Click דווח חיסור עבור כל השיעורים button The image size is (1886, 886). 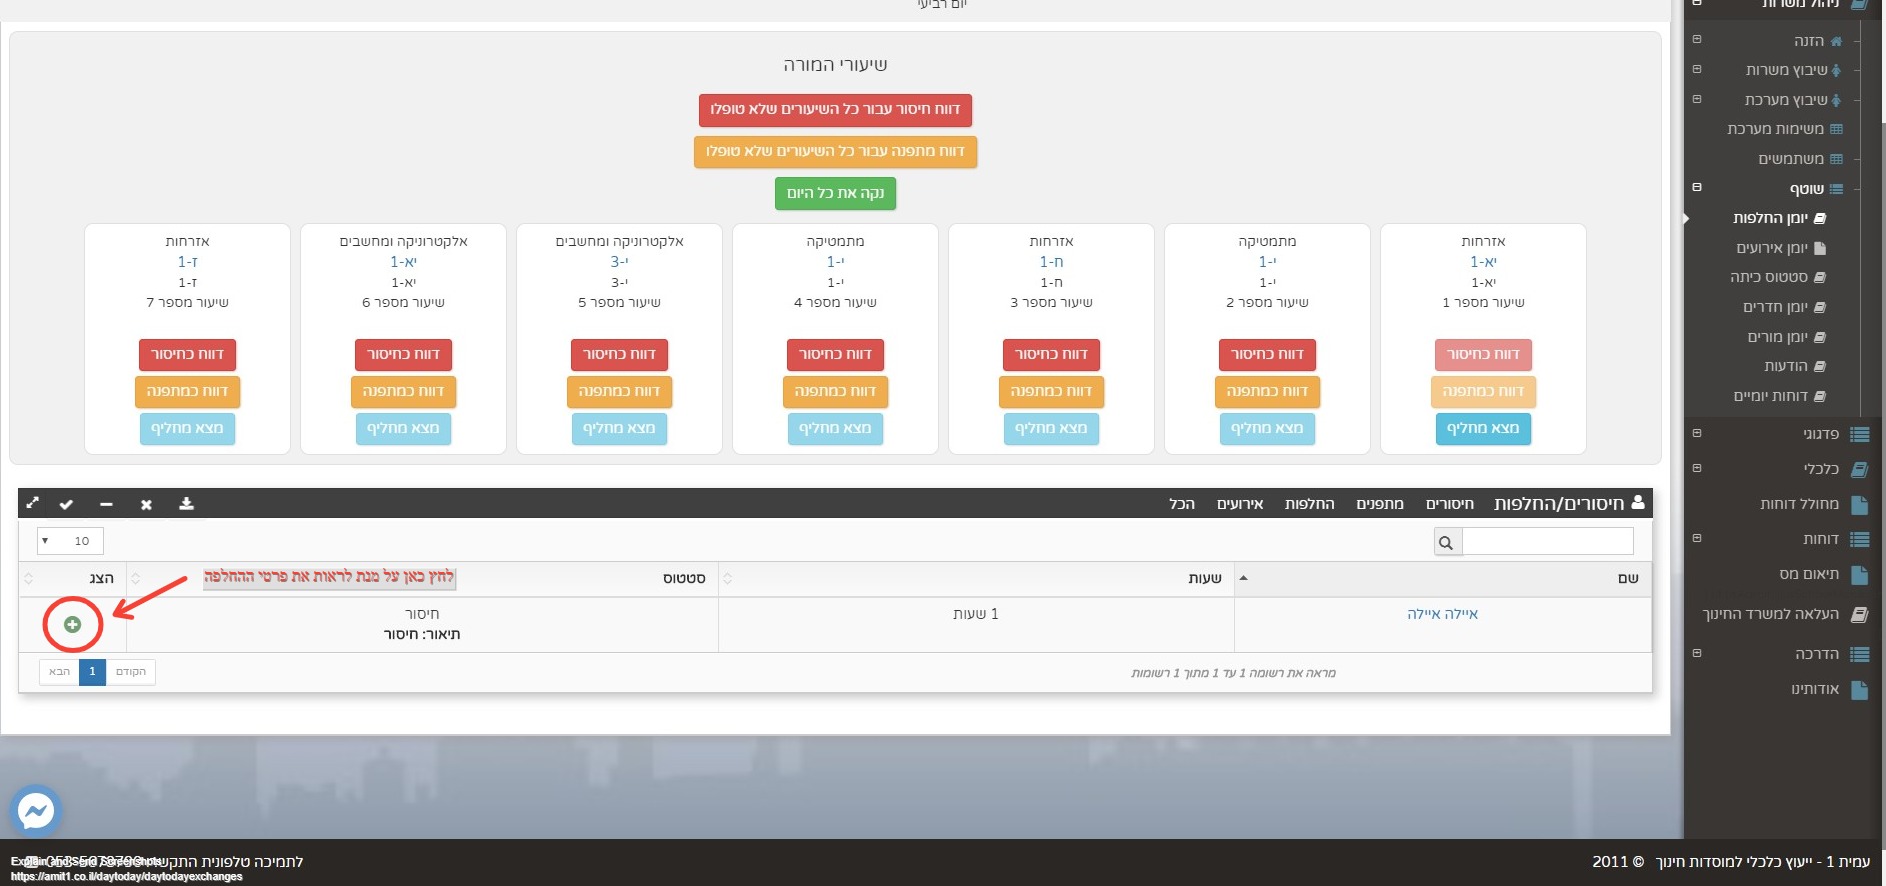[835, 109]
